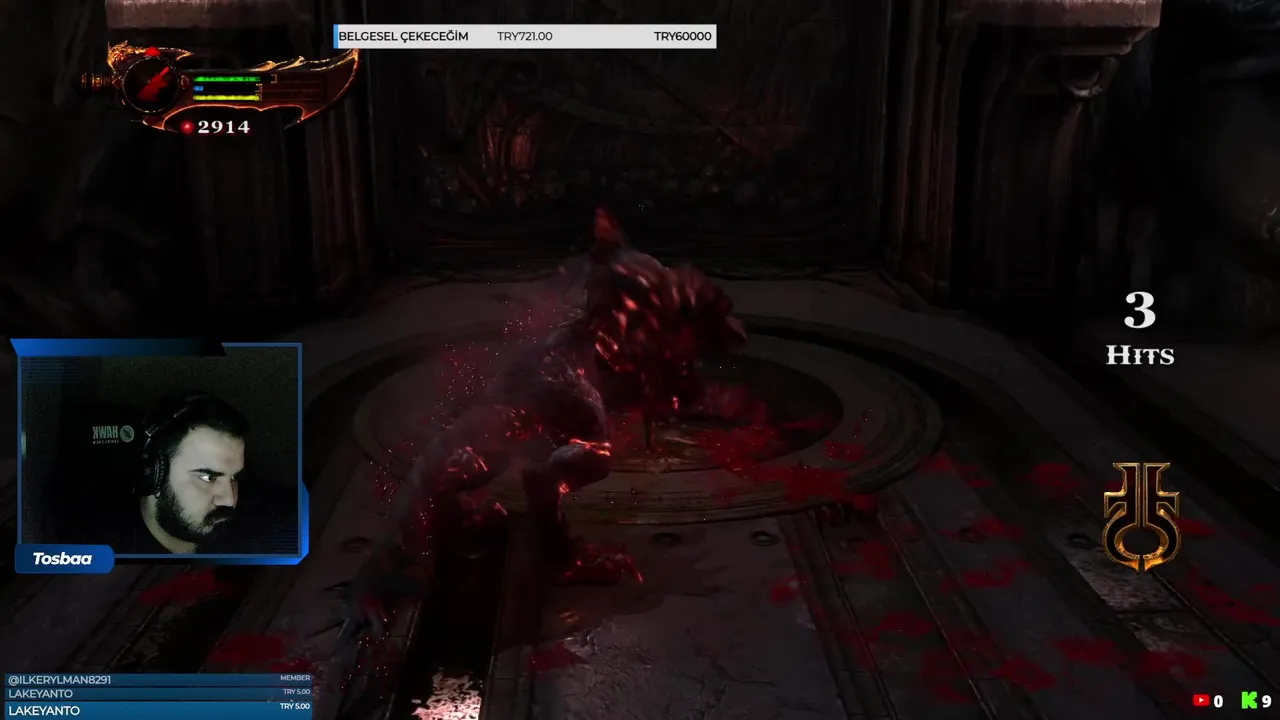The width and height of the screenshot is (1280, 720).
Task: Click the red orb count 2914
Action: coord(223,127)
